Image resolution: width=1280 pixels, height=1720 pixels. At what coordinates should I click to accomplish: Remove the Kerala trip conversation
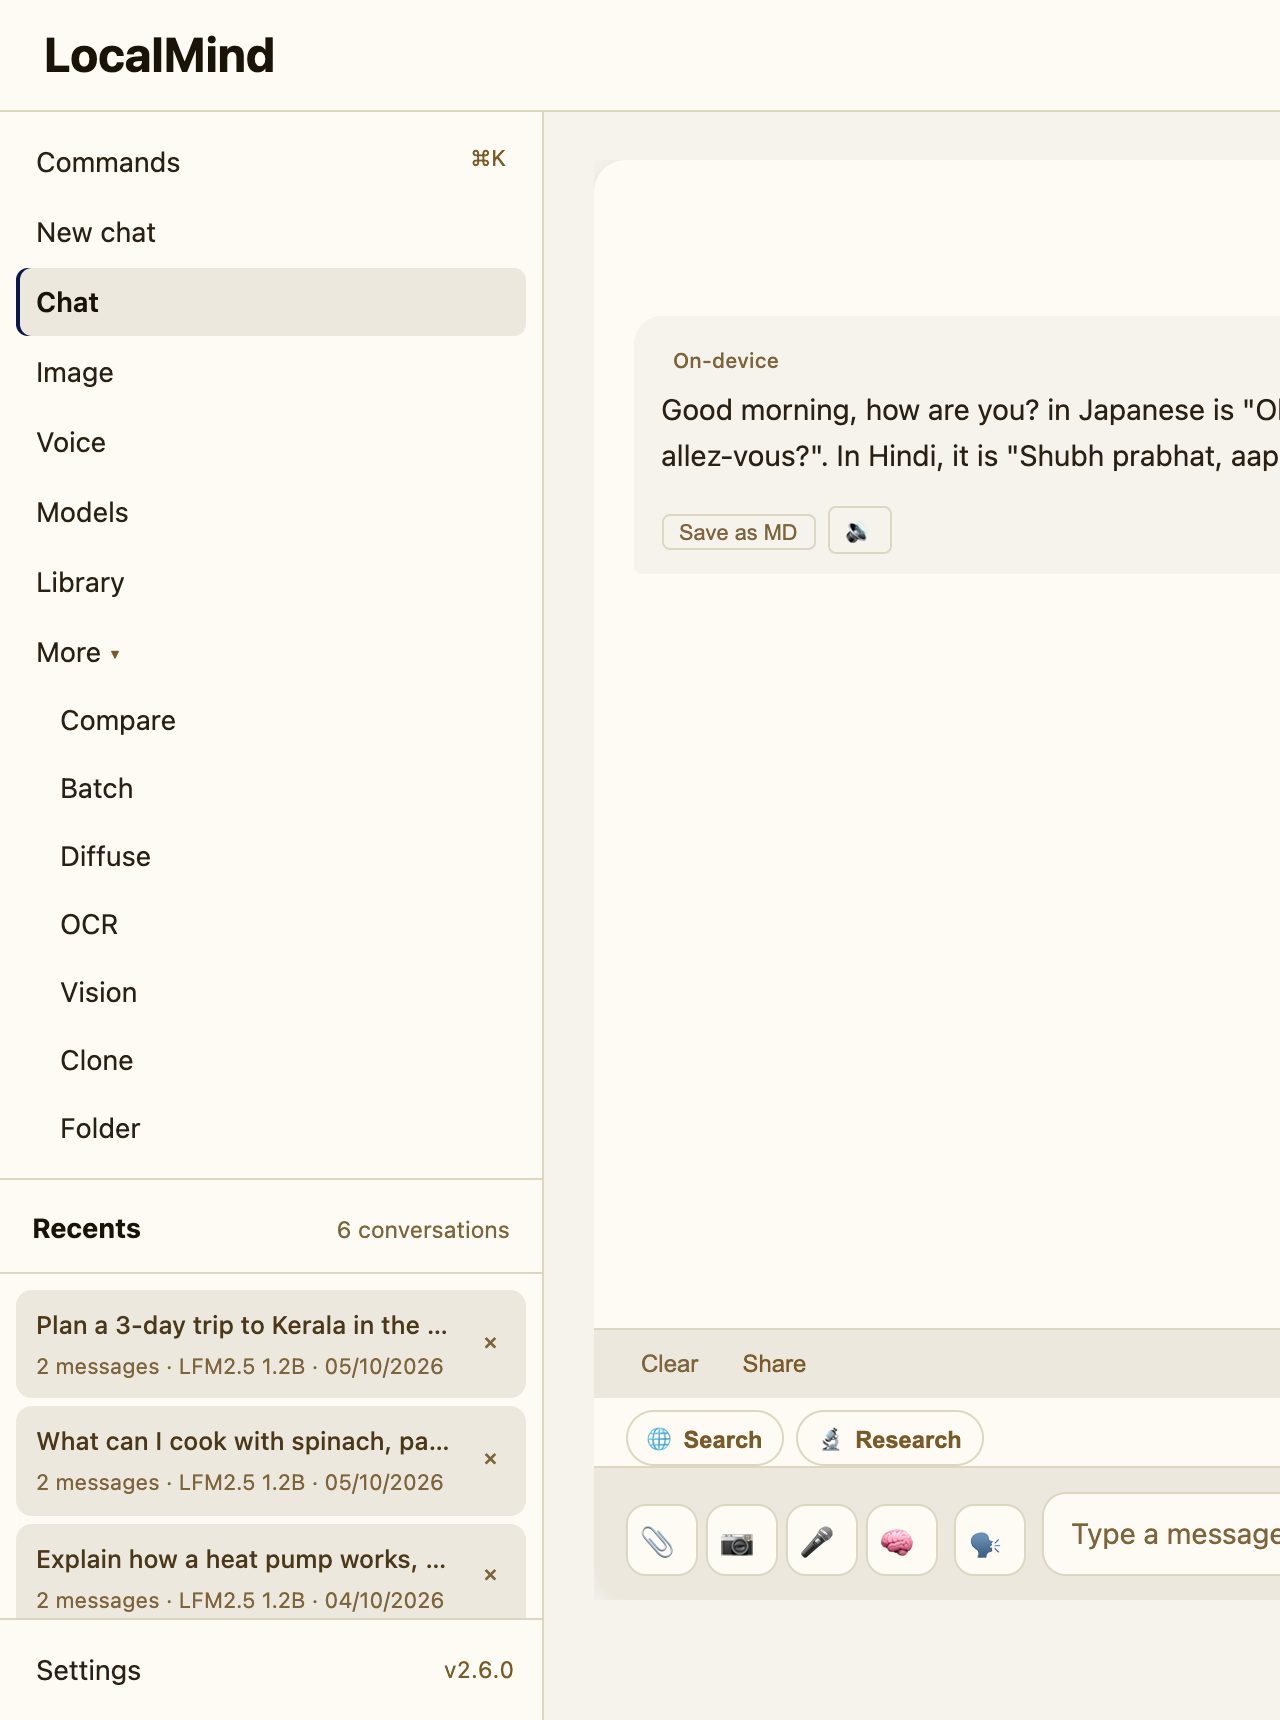coord(490,1343)
